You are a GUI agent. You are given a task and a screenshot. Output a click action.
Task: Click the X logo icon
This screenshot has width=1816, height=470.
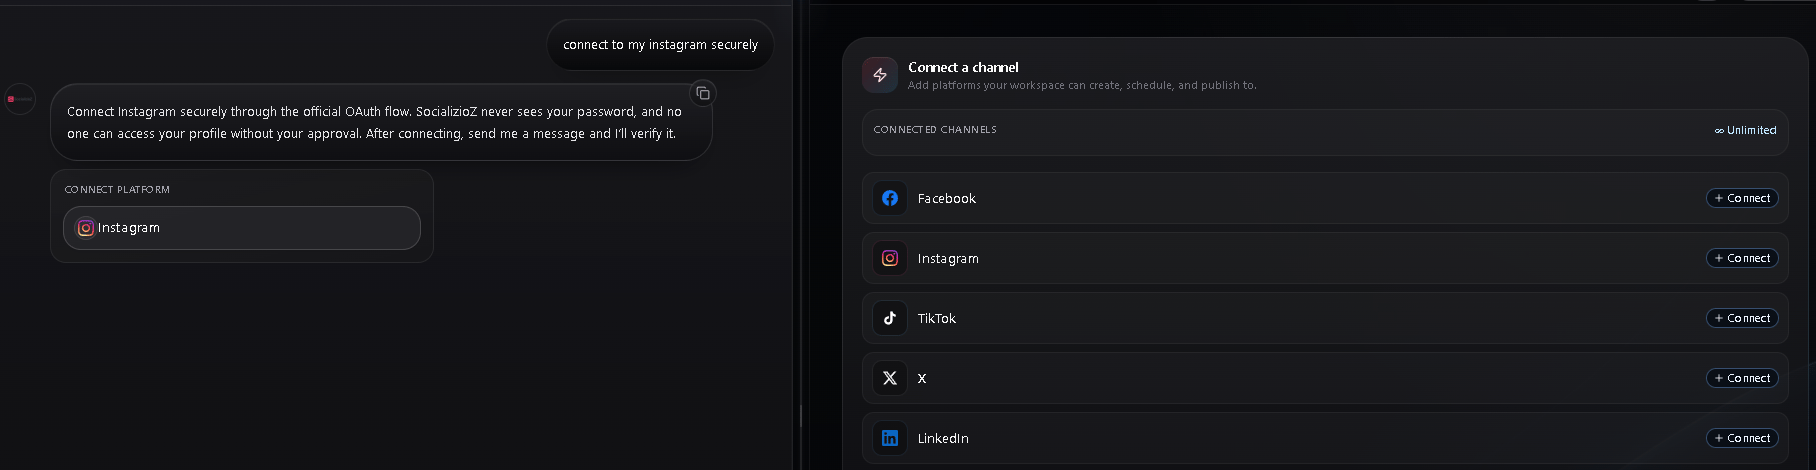890,378
